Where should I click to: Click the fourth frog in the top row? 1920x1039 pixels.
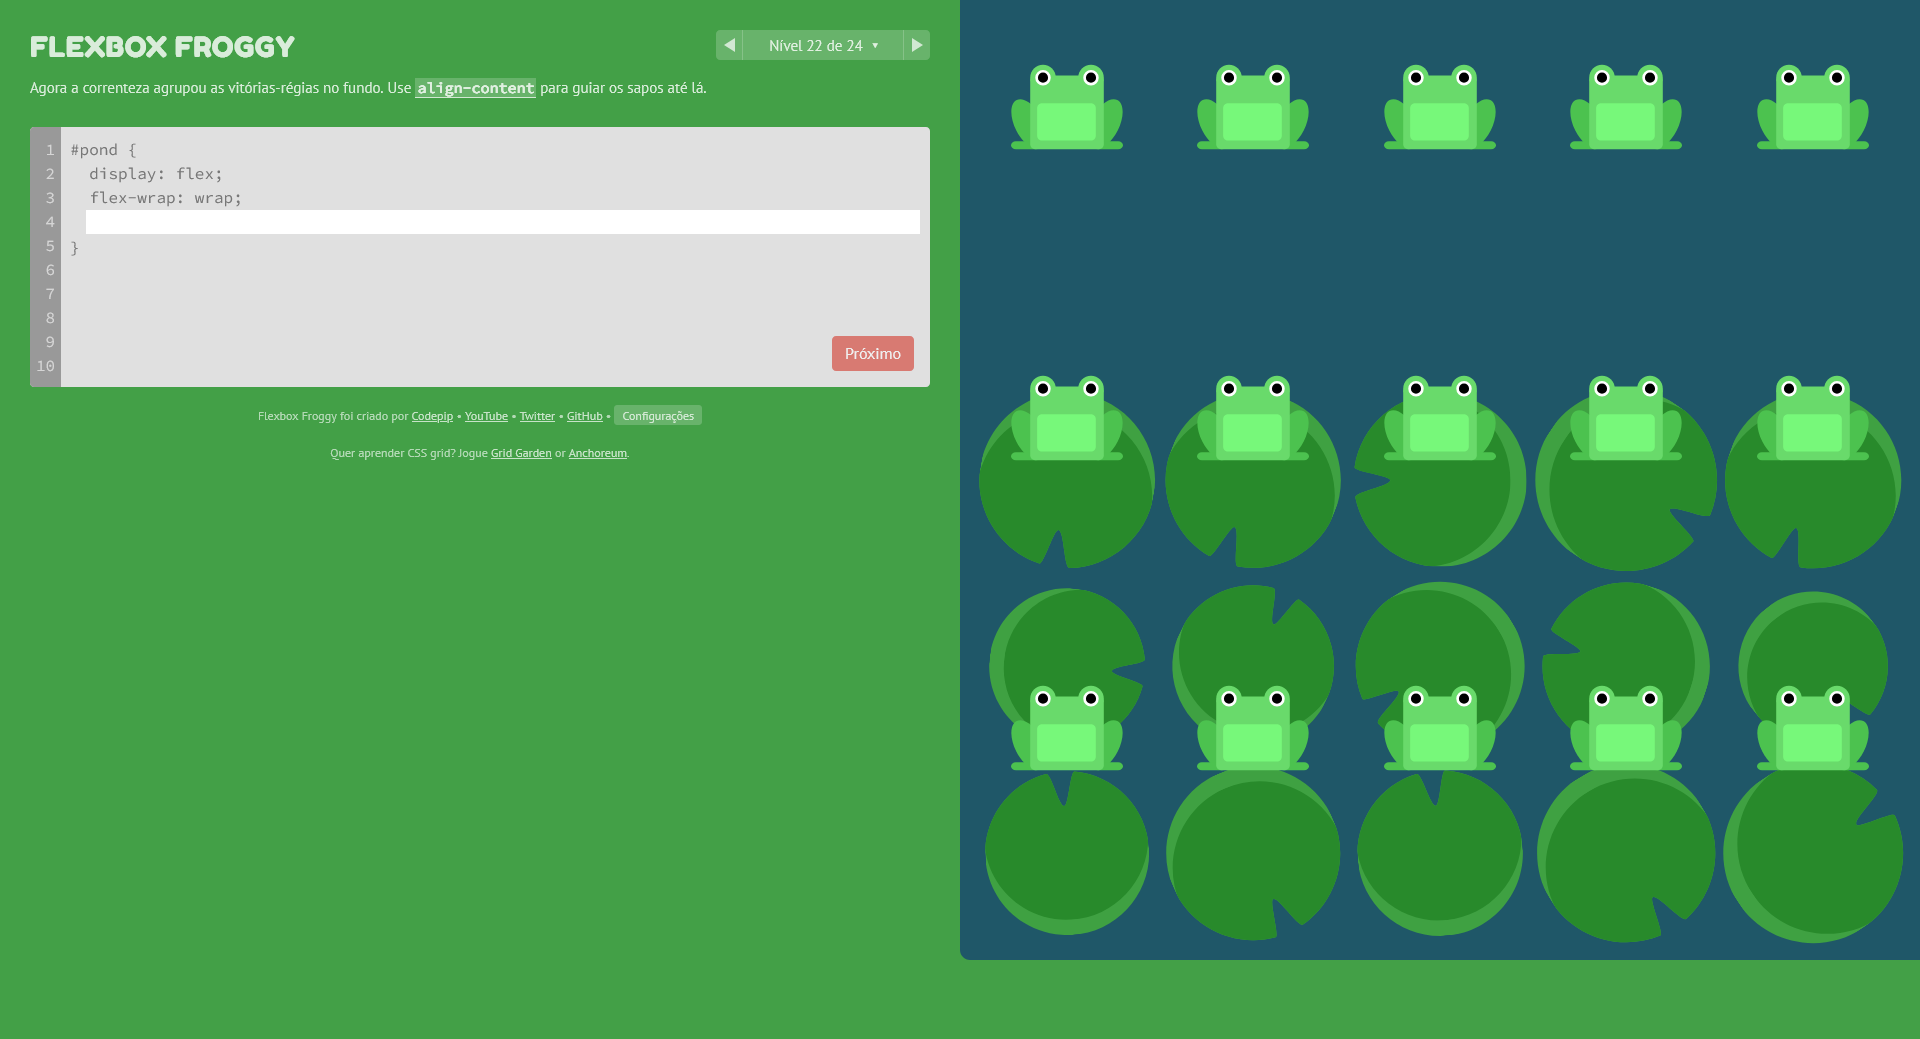coord(1626,107)
